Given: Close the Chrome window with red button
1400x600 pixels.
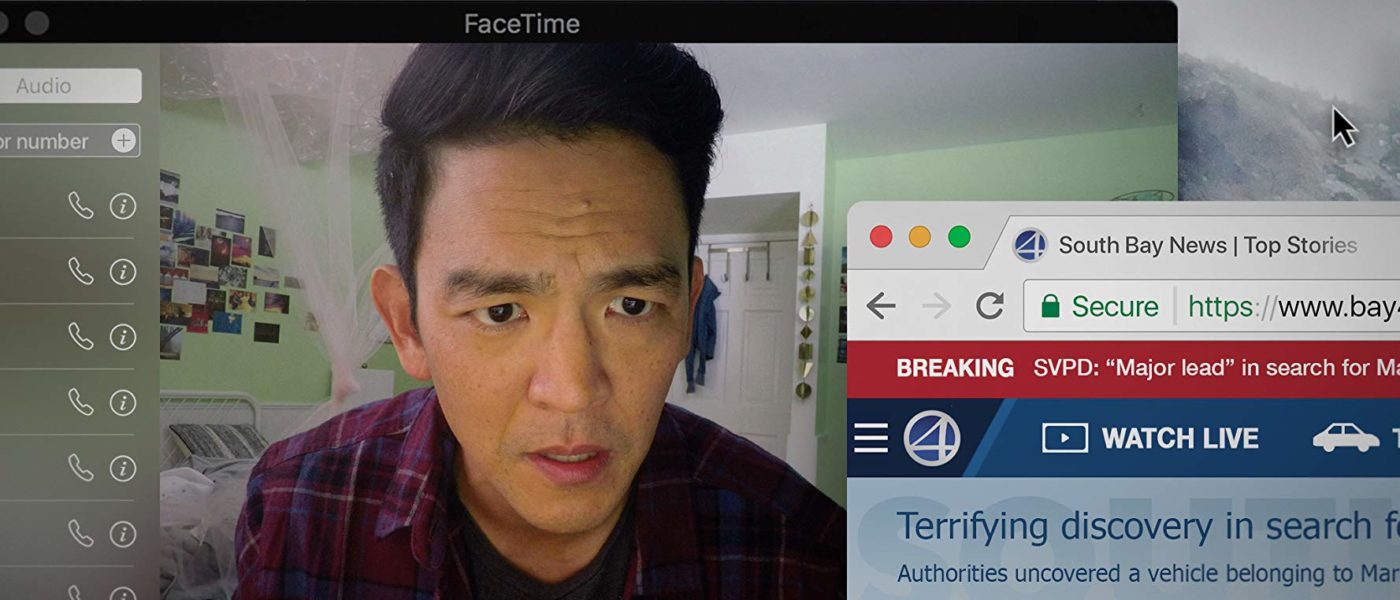Looking at the screenshot, I should pyautogui.click(x=881, y=237).
